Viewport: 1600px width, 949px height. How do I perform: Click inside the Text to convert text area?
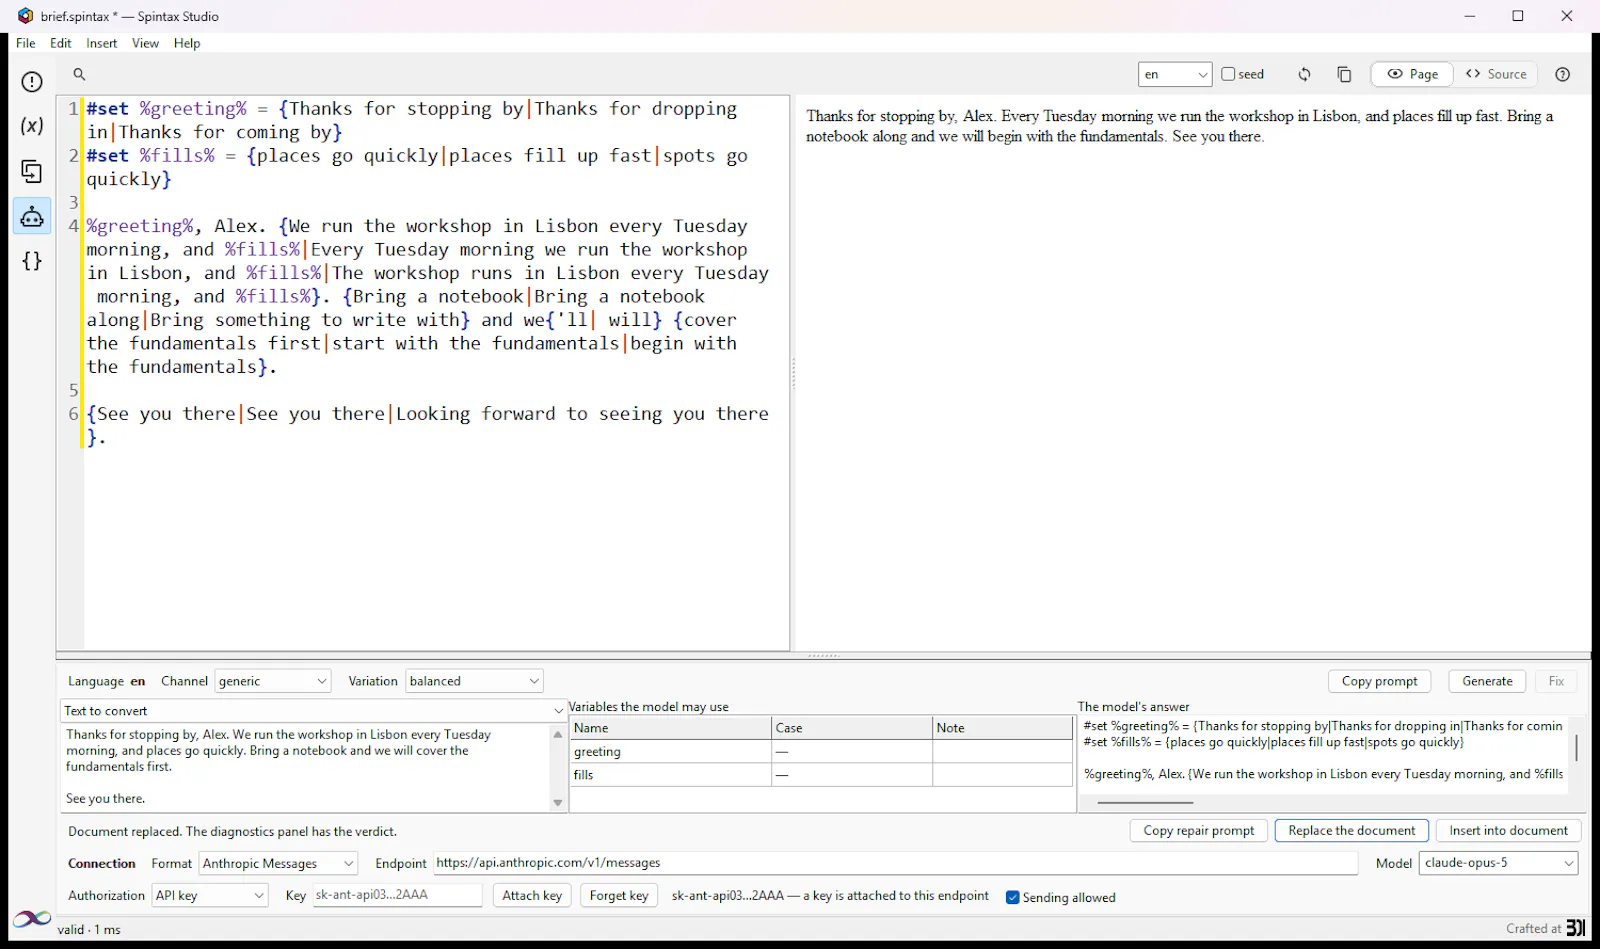pyautogui.click(x=305, y=767)
